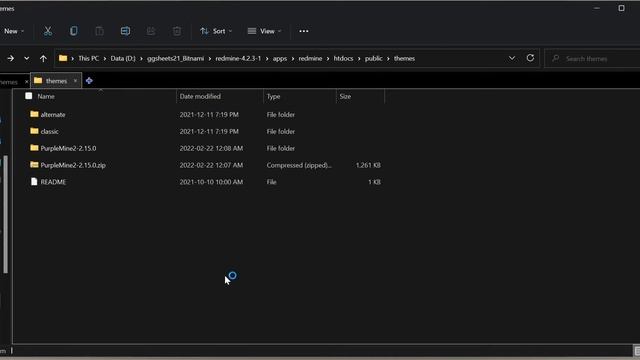Viewport: 640px width, 360px height.
Task: Click README date 2021-10-10 10:00 AM
Action: click(211, 182)
